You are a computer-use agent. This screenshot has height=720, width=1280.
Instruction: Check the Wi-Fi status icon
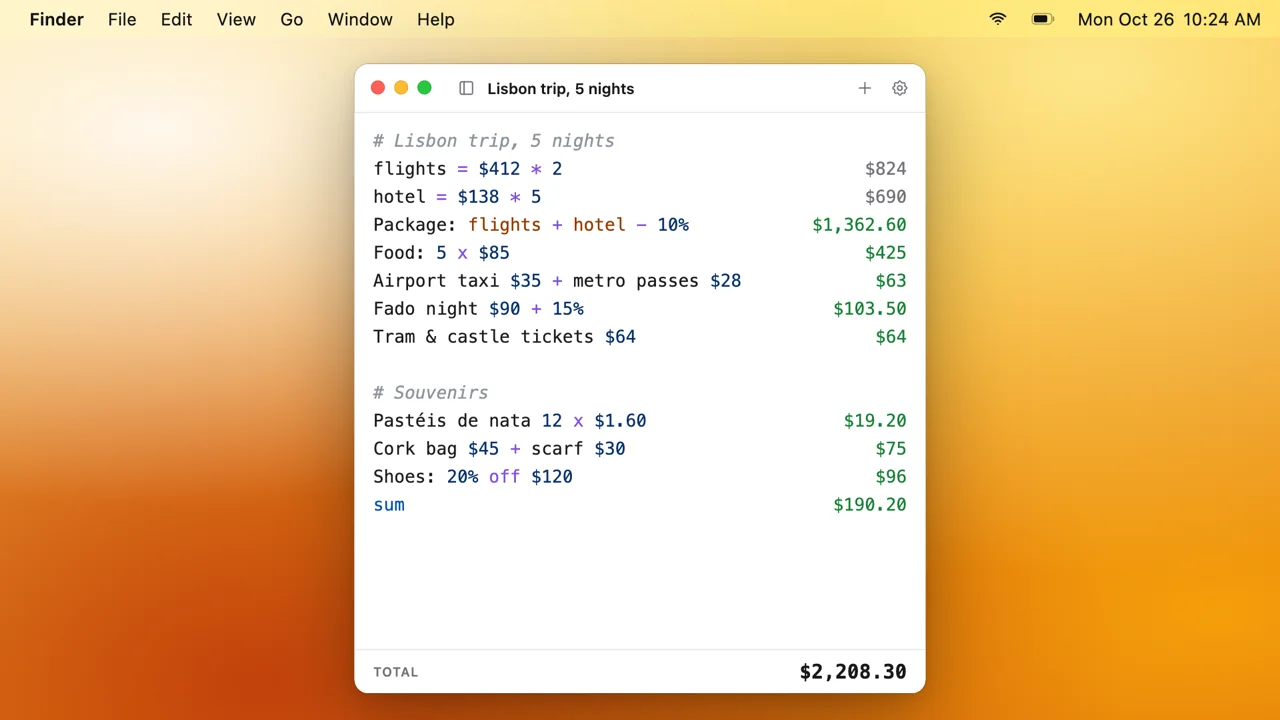pos(998,19)
